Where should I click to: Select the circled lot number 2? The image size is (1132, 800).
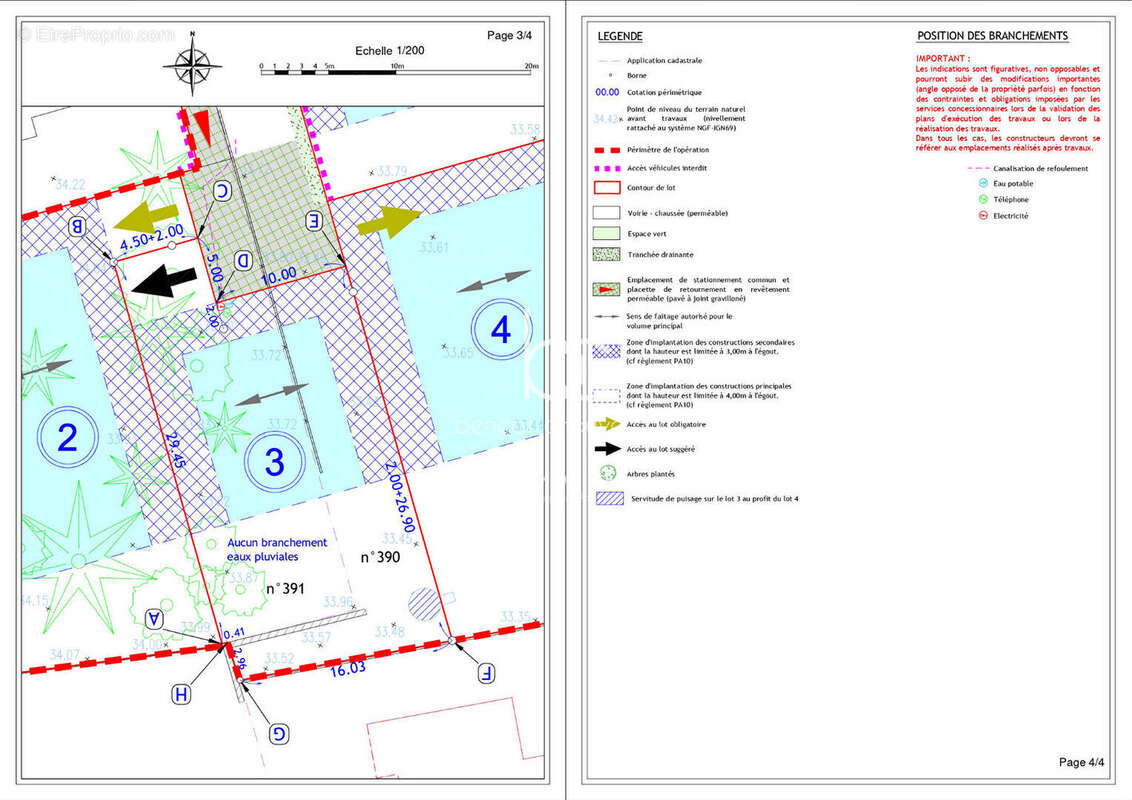68,437
